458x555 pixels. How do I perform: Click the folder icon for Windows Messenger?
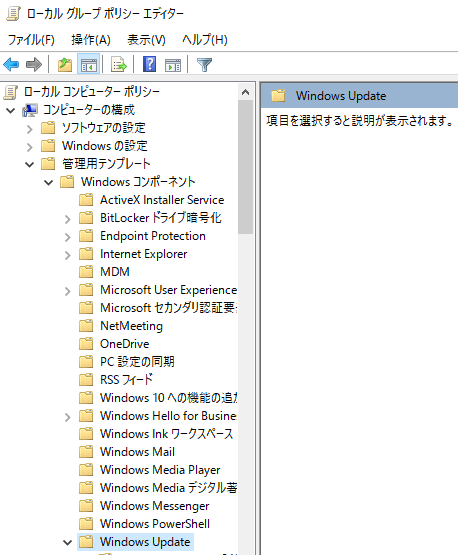click(86, 505)
